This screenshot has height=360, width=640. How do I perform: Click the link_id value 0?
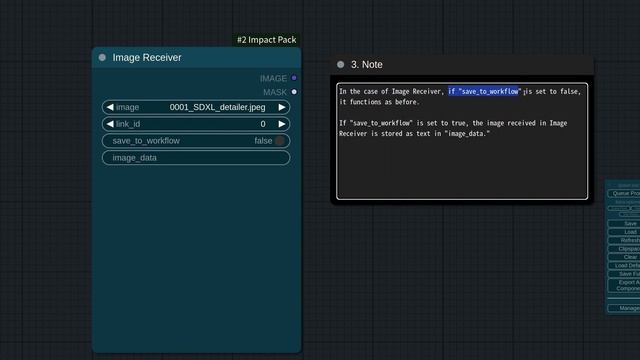[263, 124]
